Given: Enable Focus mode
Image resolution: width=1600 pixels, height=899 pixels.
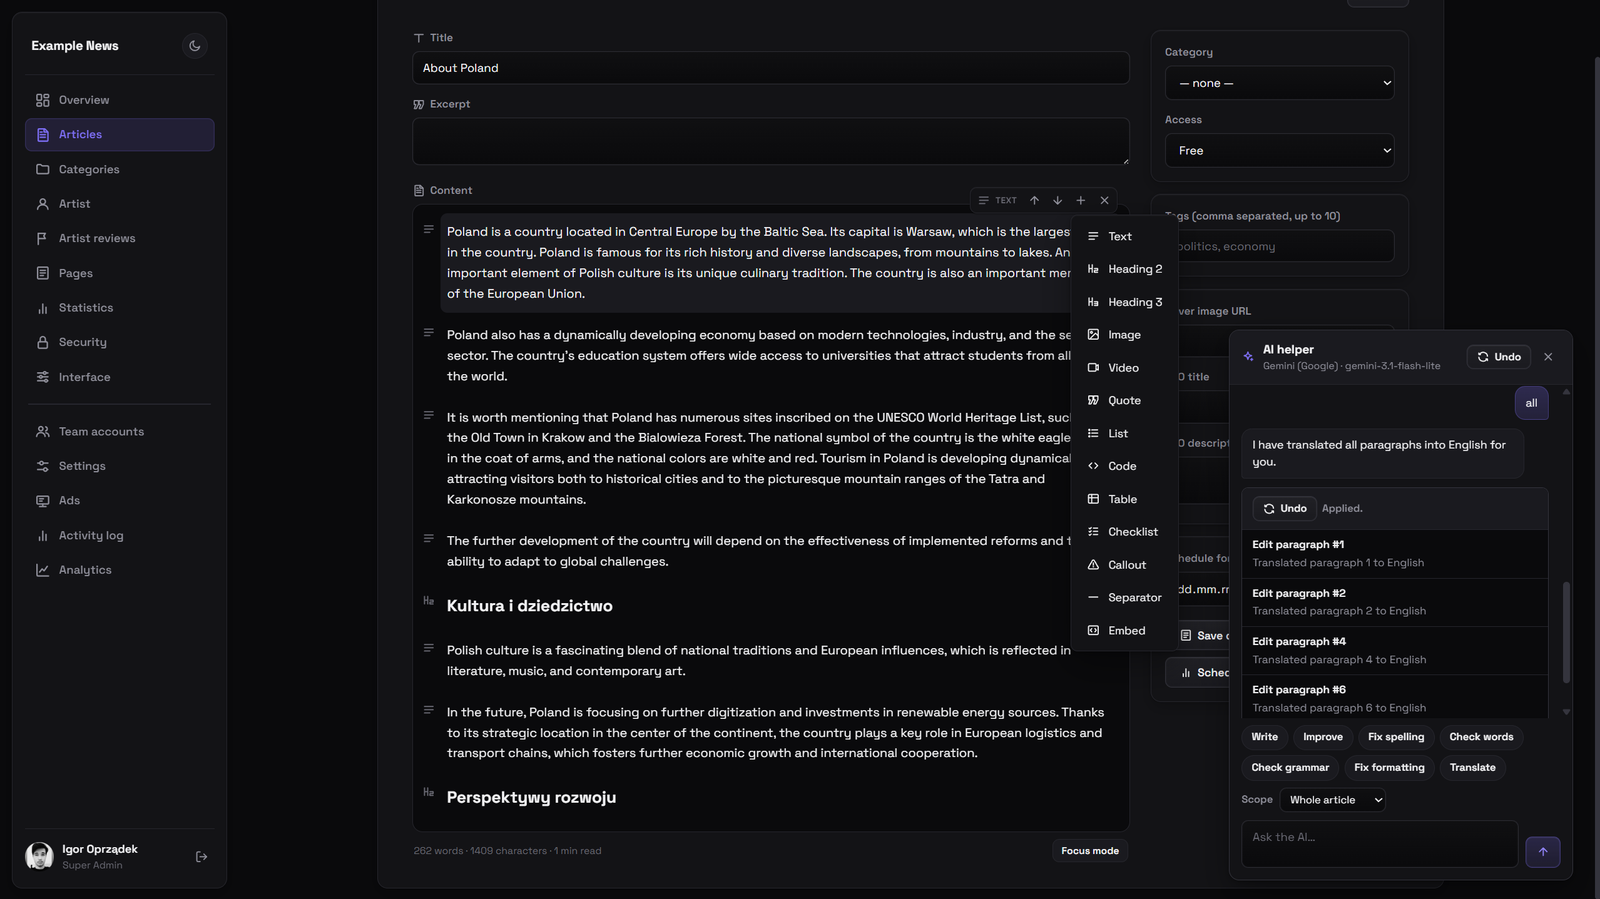Looking at the screenshot, I should coord(1089,851).
